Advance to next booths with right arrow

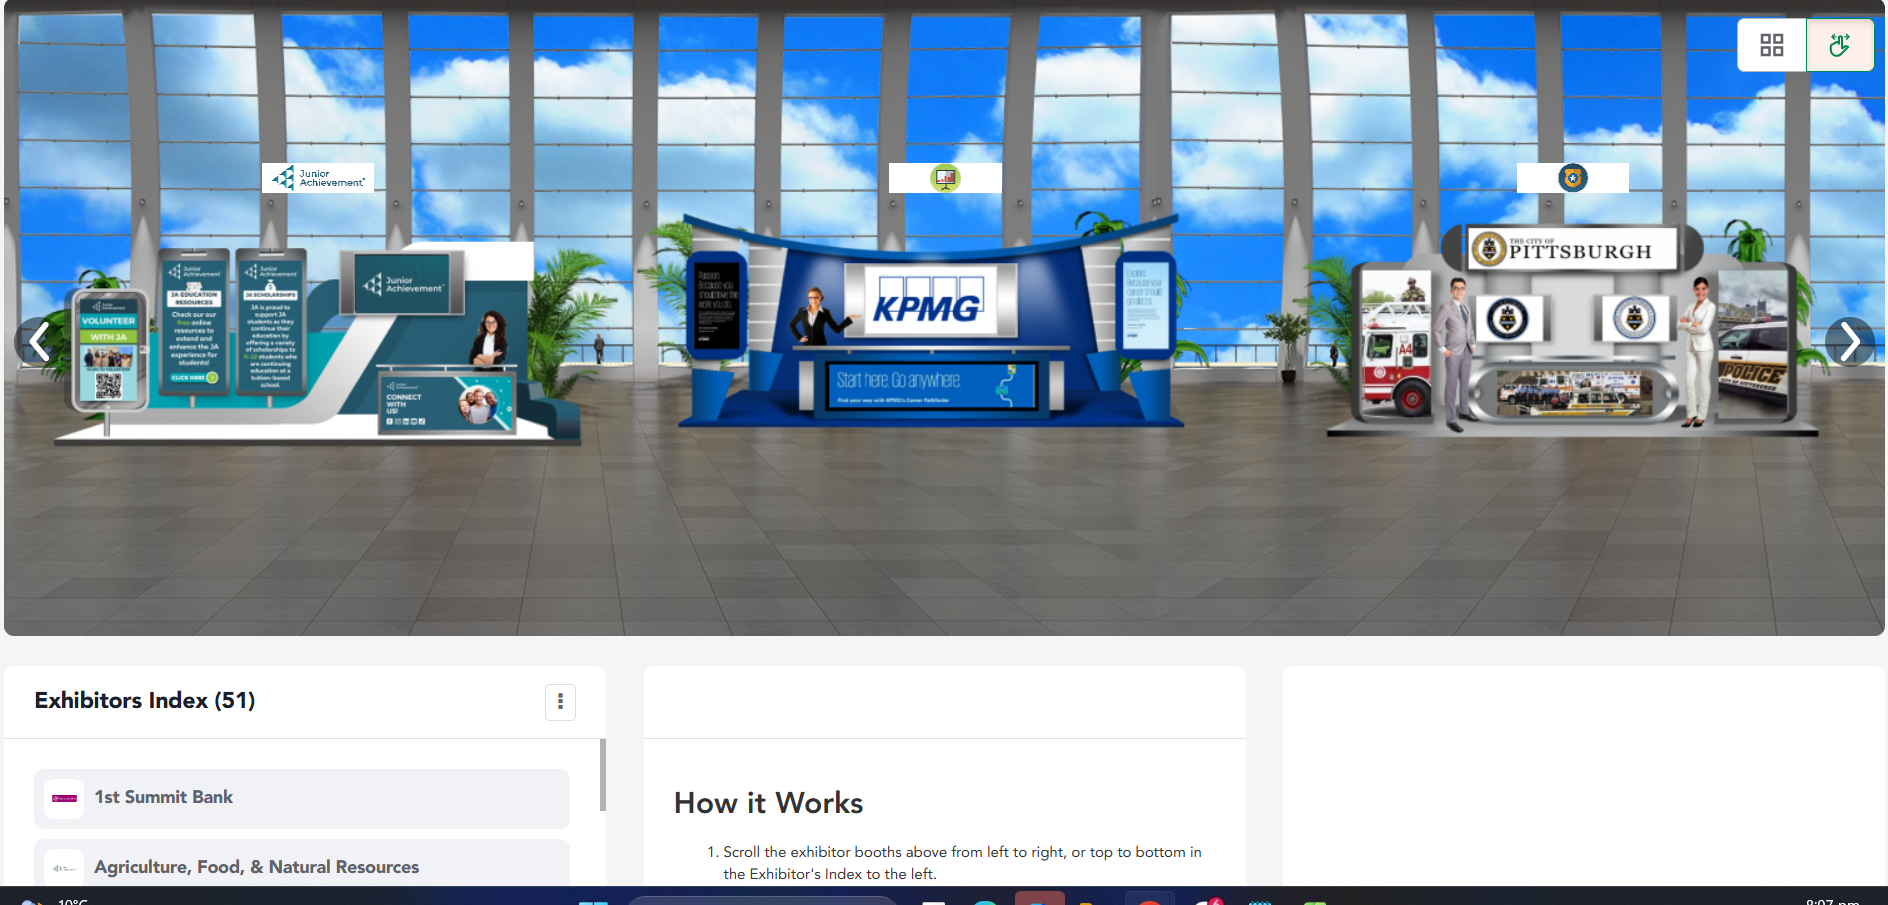(1850, 342)
